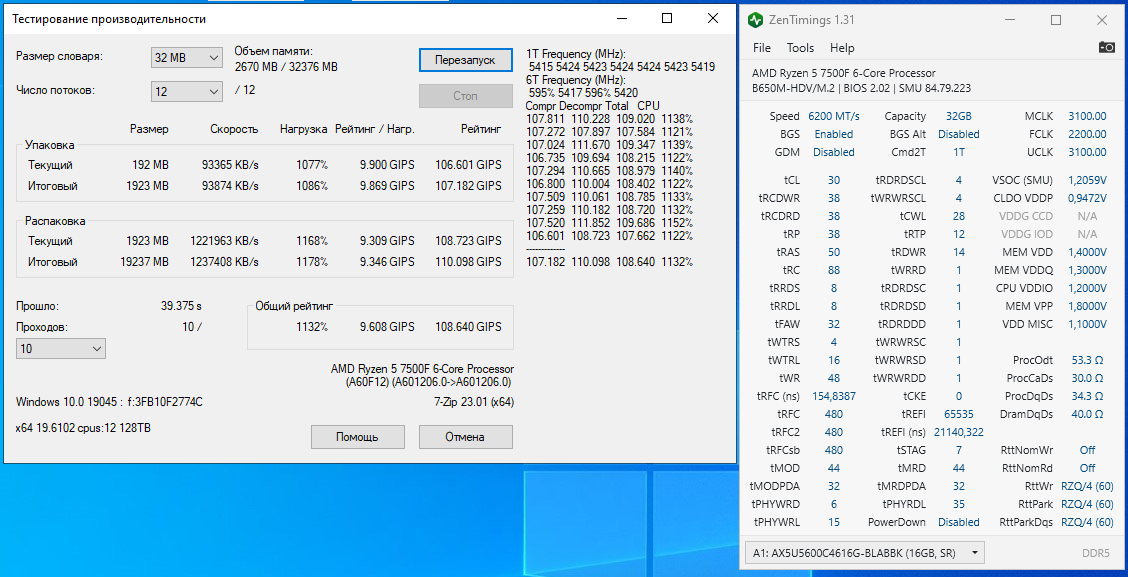Click the tRC value 88
Screen dimensions: 1128x577
pos(834,270)
